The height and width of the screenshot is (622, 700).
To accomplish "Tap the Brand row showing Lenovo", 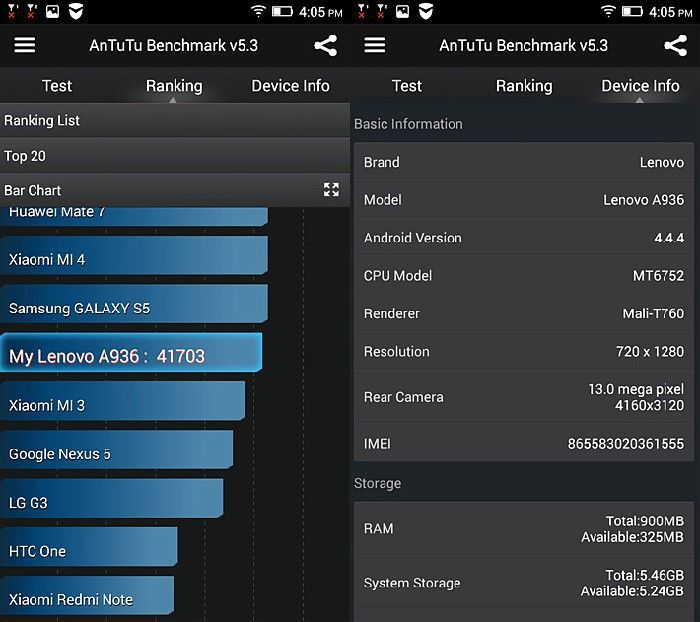I will click(524, 162).
